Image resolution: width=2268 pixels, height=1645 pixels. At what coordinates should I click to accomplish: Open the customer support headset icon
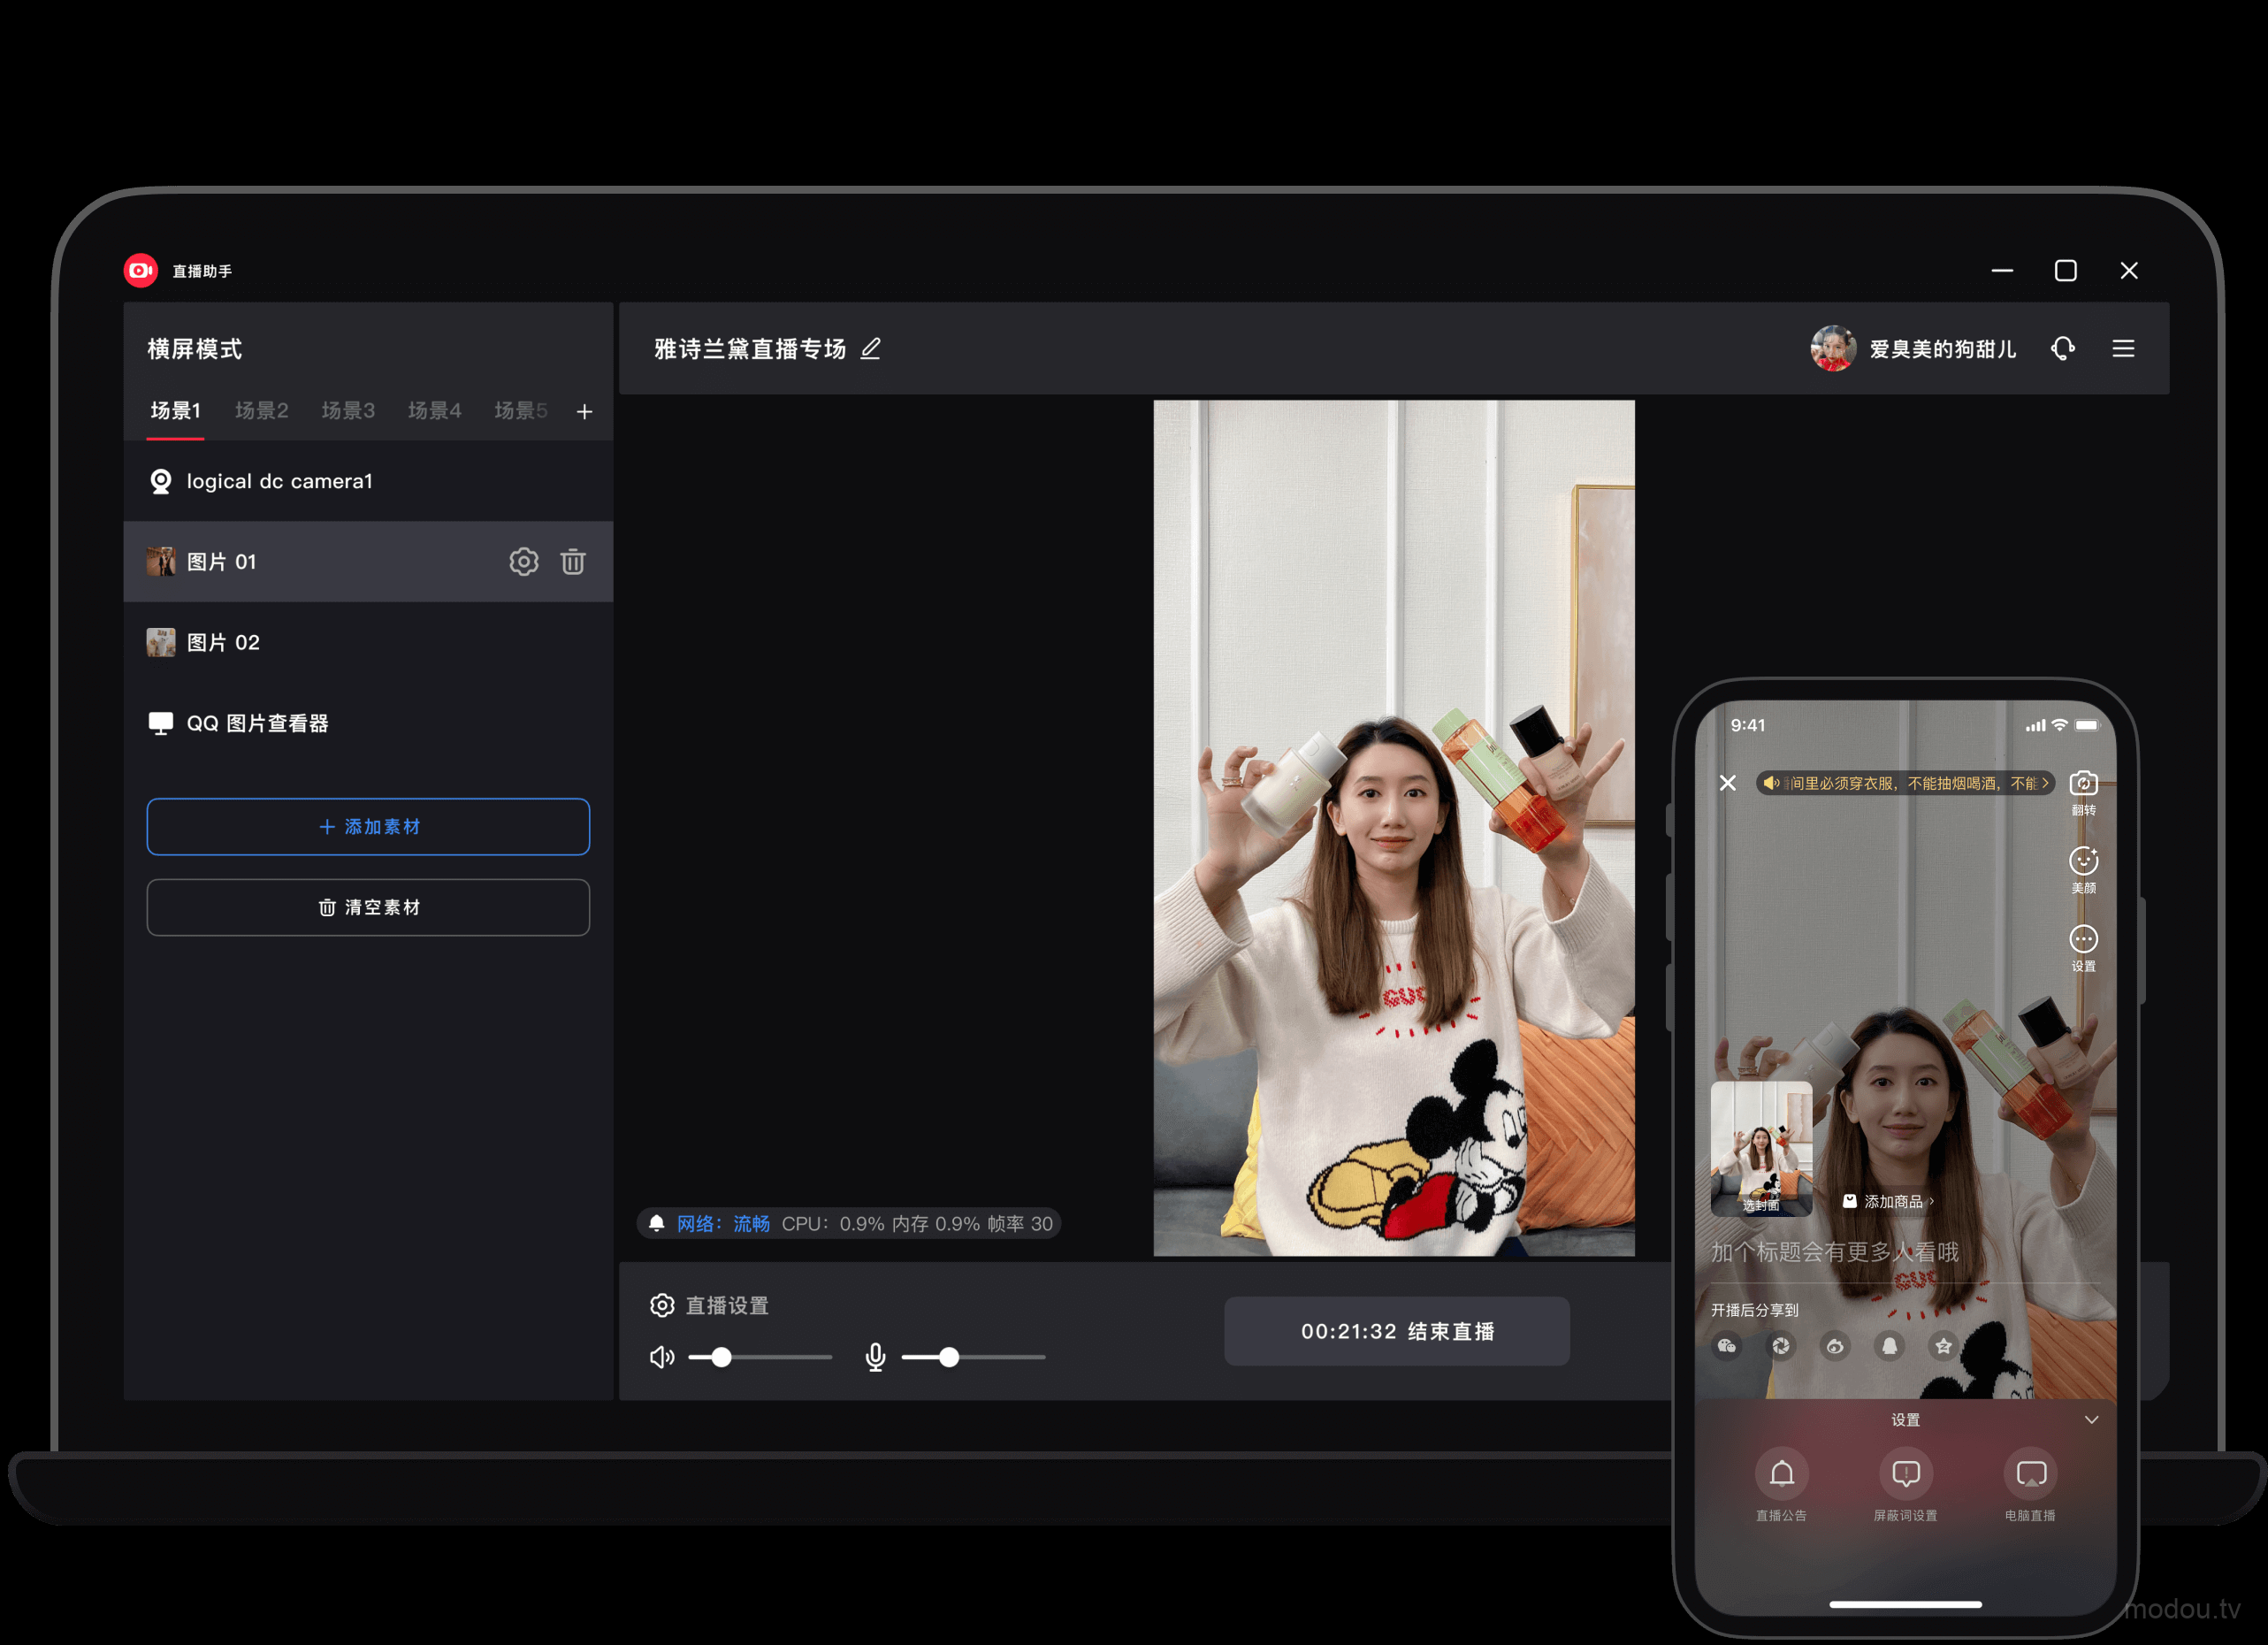coord(2063,348)
